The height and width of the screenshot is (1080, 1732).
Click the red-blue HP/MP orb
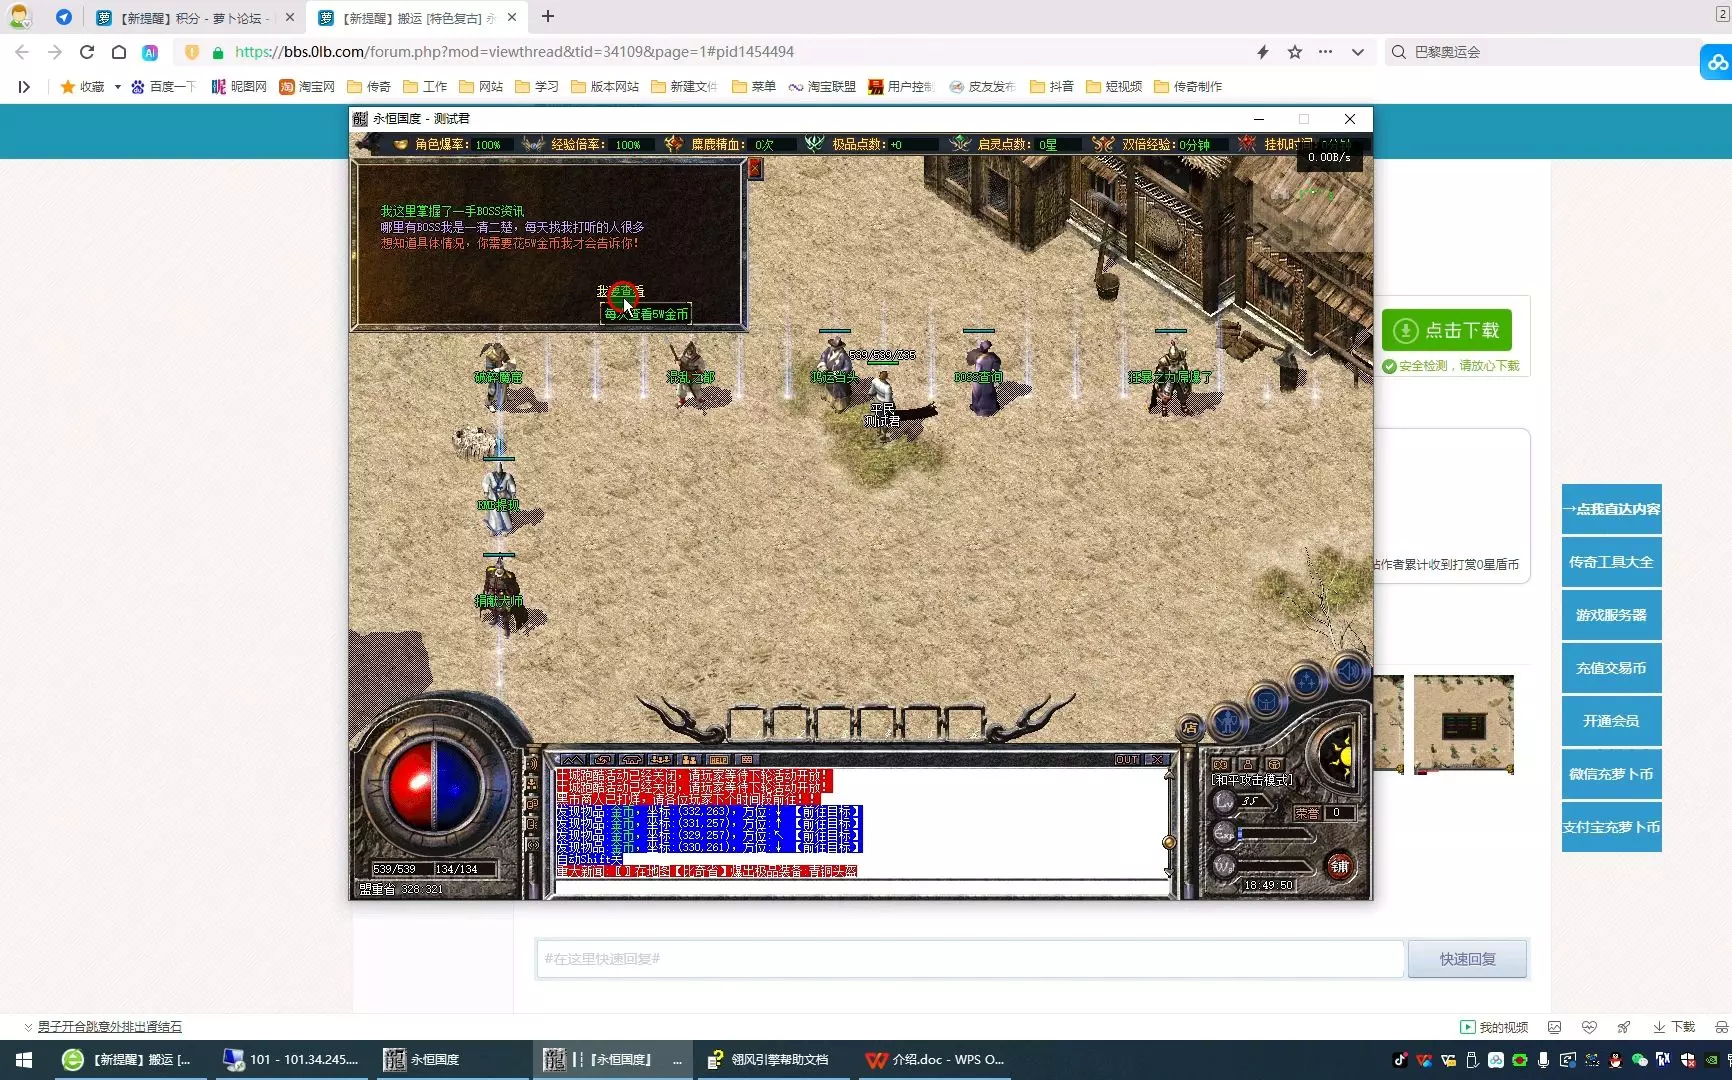[x=434, y=785]
